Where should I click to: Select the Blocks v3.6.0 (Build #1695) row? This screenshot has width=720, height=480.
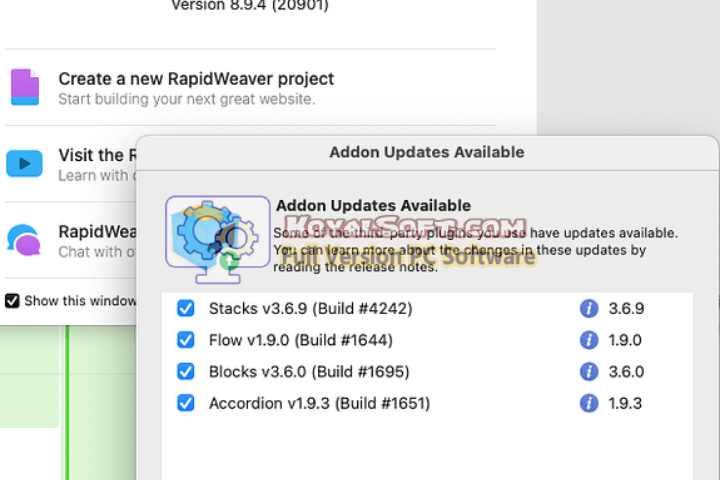click(x=428, y=372)
